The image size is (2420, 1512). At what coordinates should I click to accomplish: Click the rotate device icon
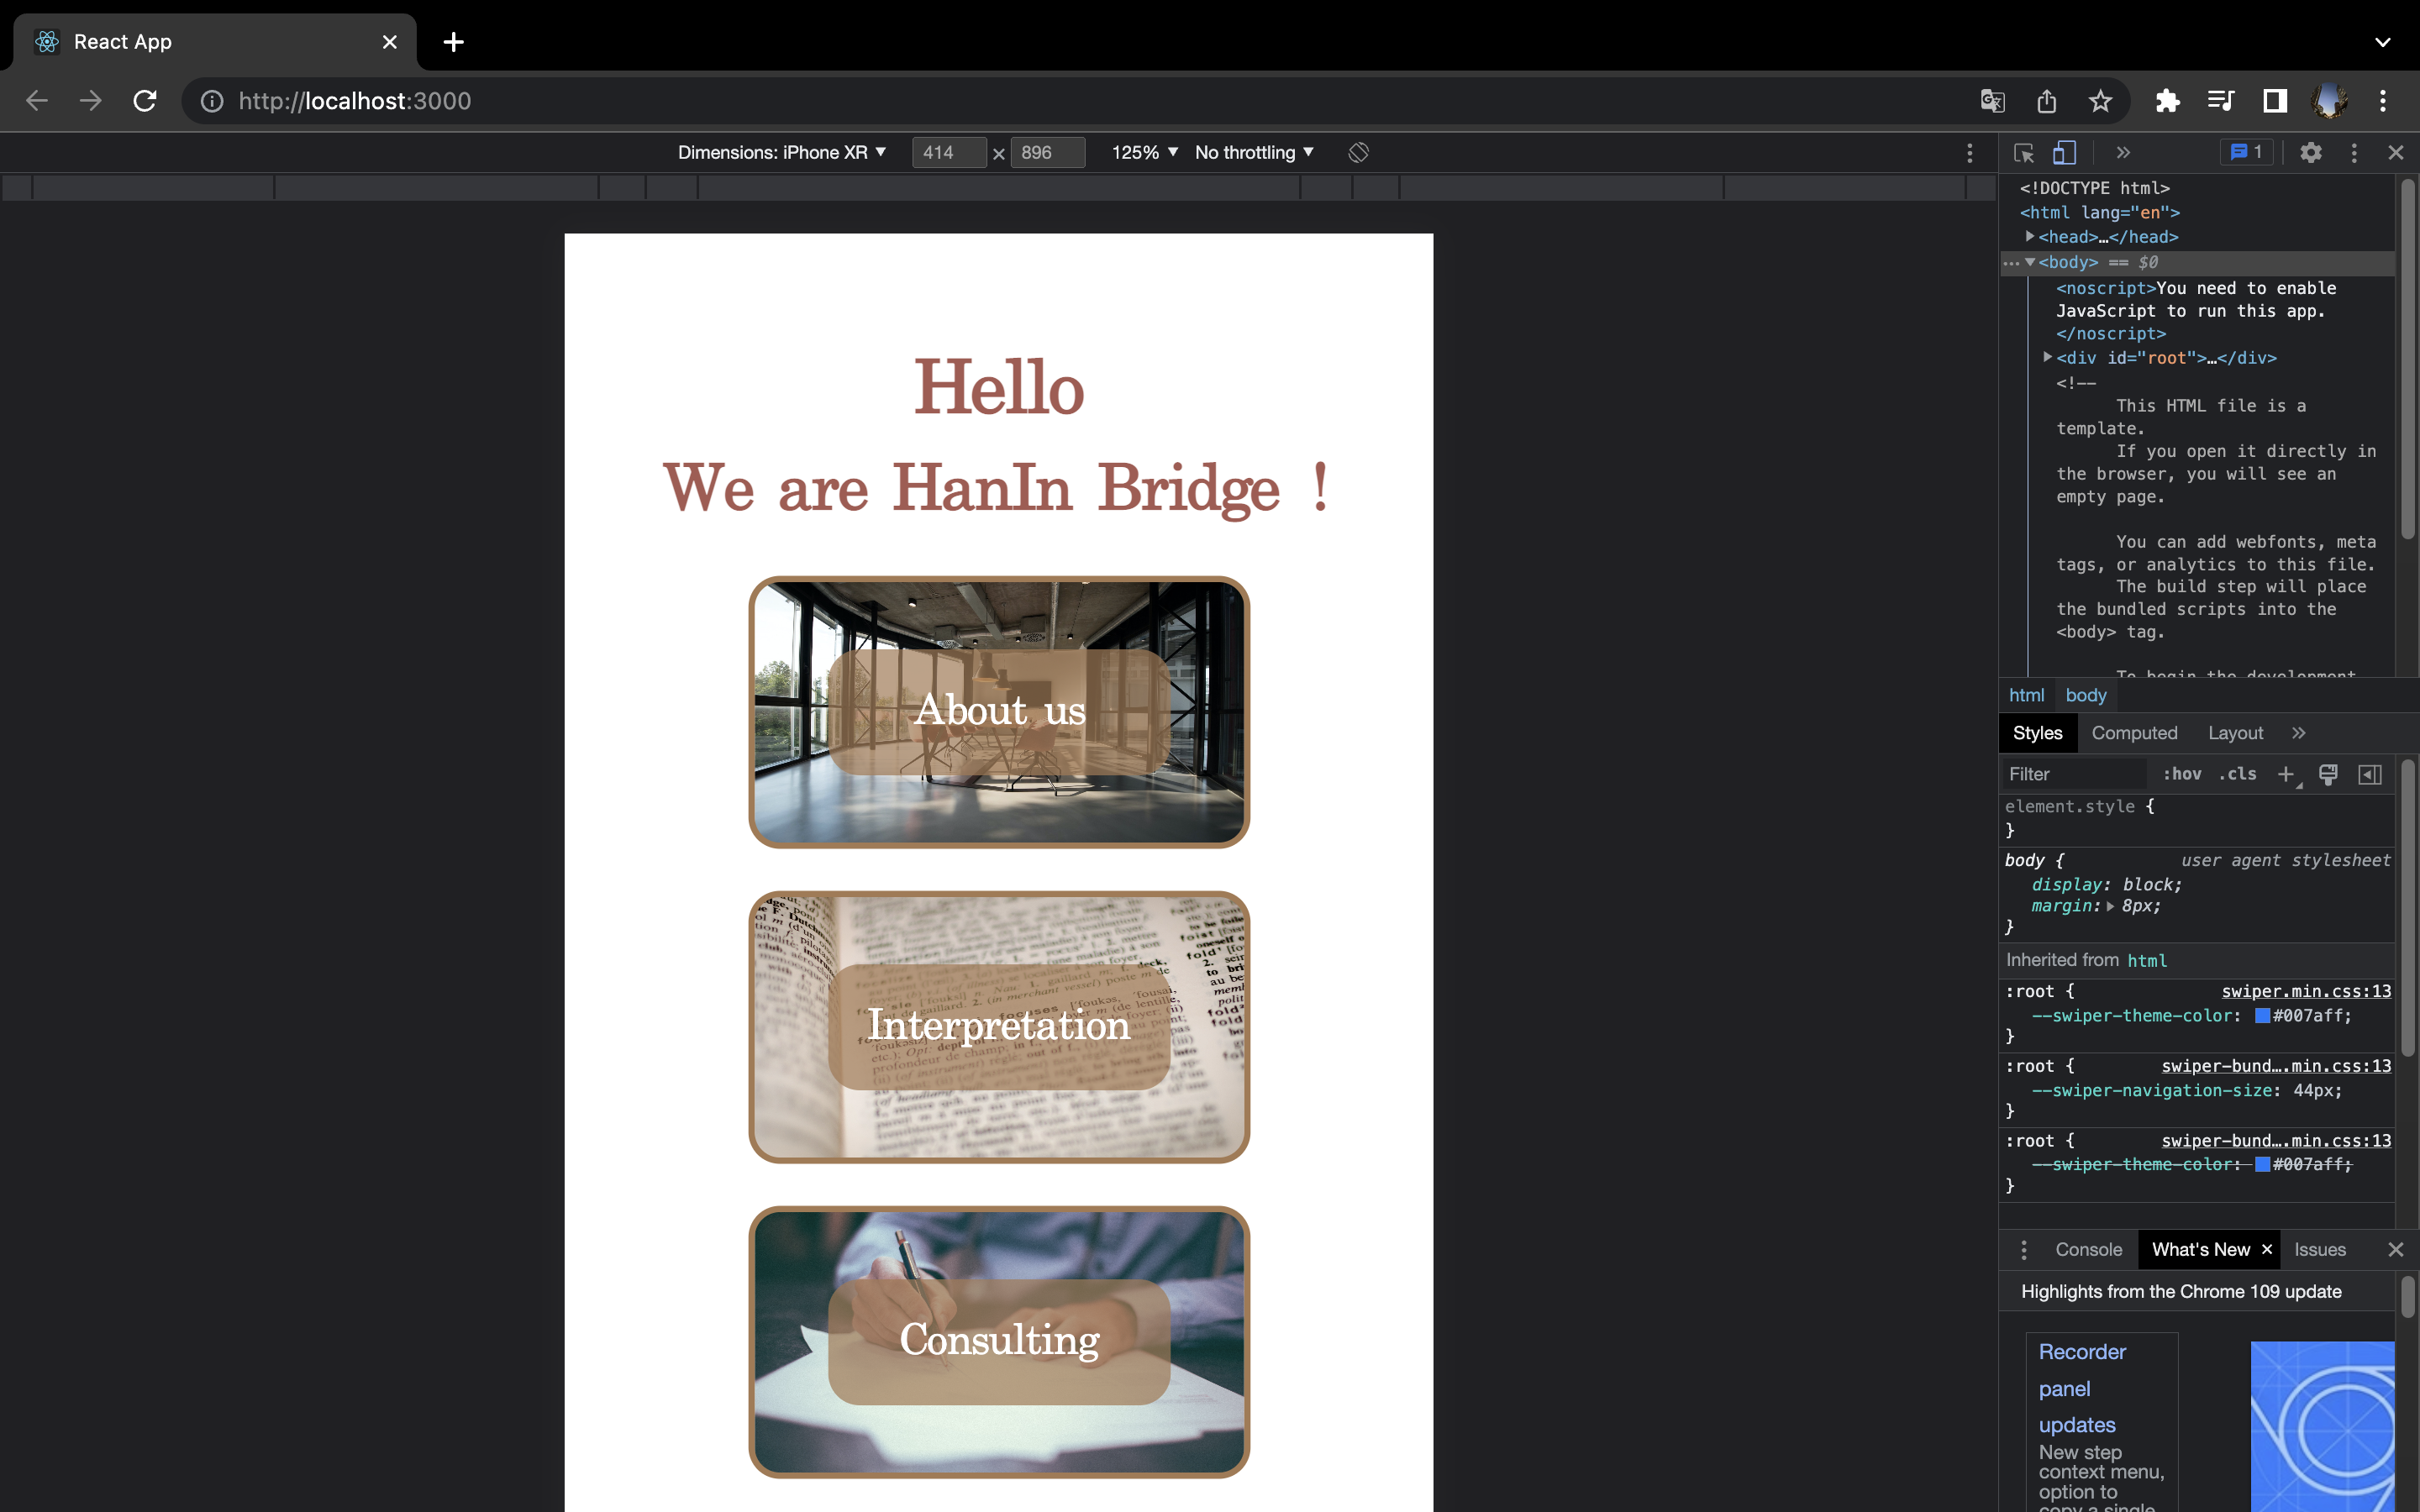coord(1358,152)
